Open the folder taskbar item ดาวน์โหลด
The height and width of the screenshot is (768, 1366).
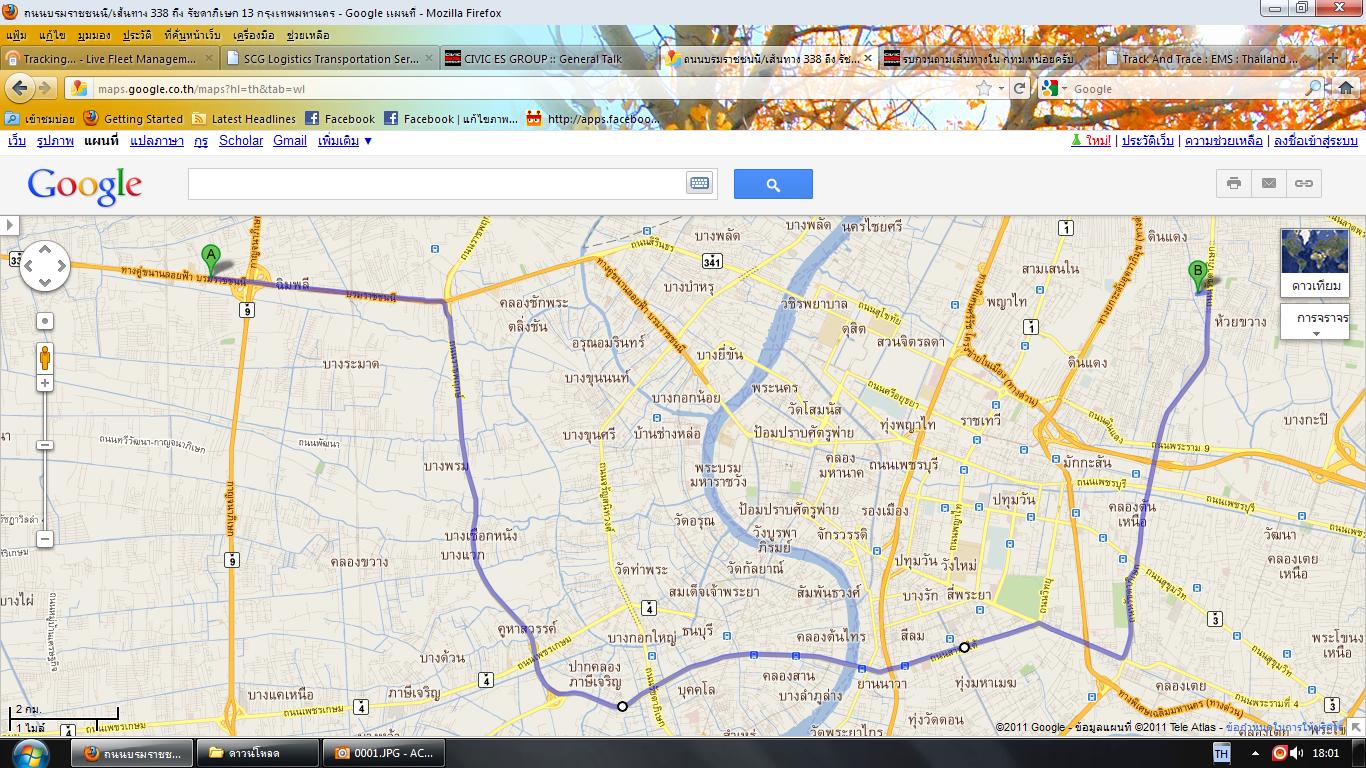pos(258,753)
